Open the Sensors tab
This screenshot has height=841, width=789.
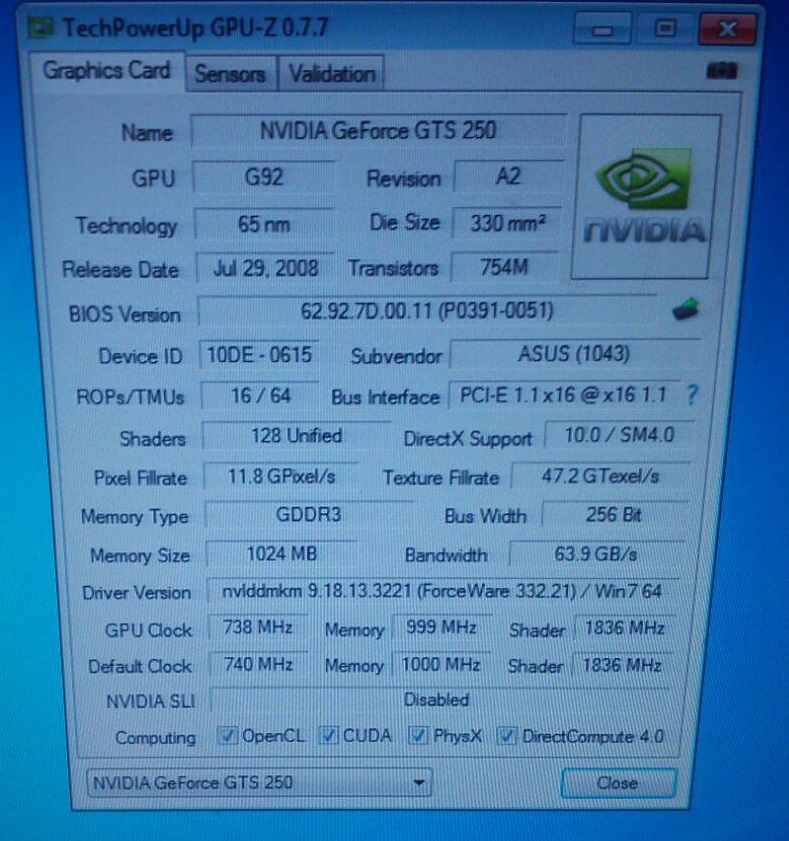point(230,73)
